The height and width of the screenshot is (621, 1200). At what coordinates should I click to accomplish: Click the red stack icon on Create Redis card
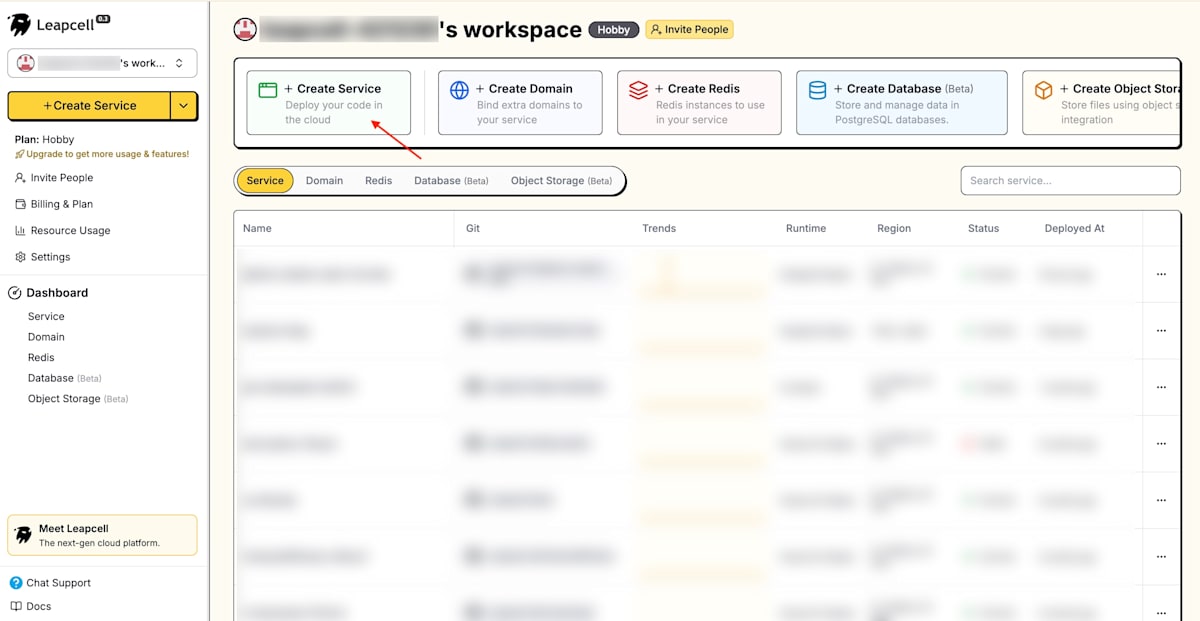(x=638, y=90)
